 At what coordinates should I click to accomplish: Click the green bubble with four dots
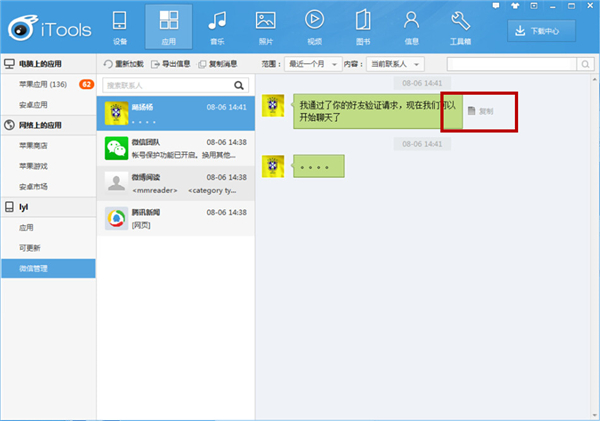(318, 166)
